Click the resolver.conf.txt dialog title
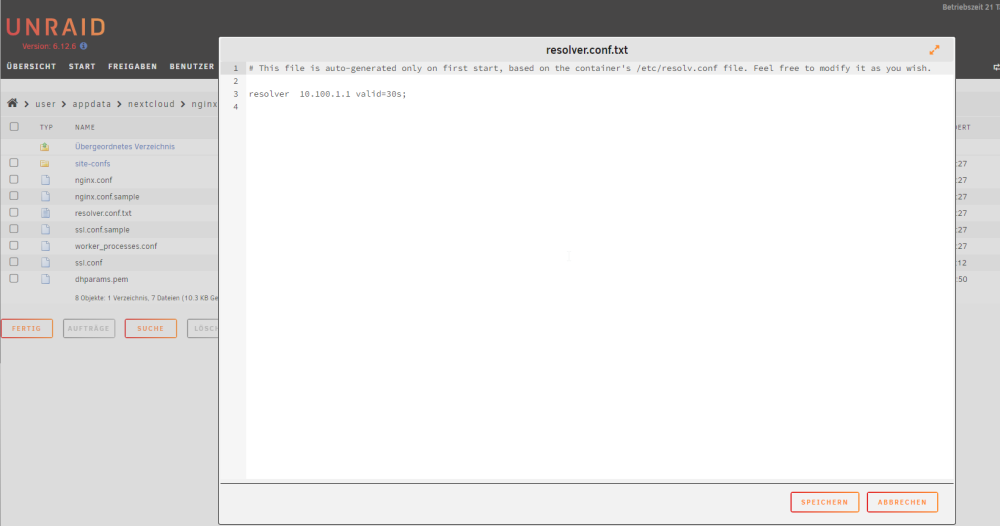 click(x=587, y=50)
